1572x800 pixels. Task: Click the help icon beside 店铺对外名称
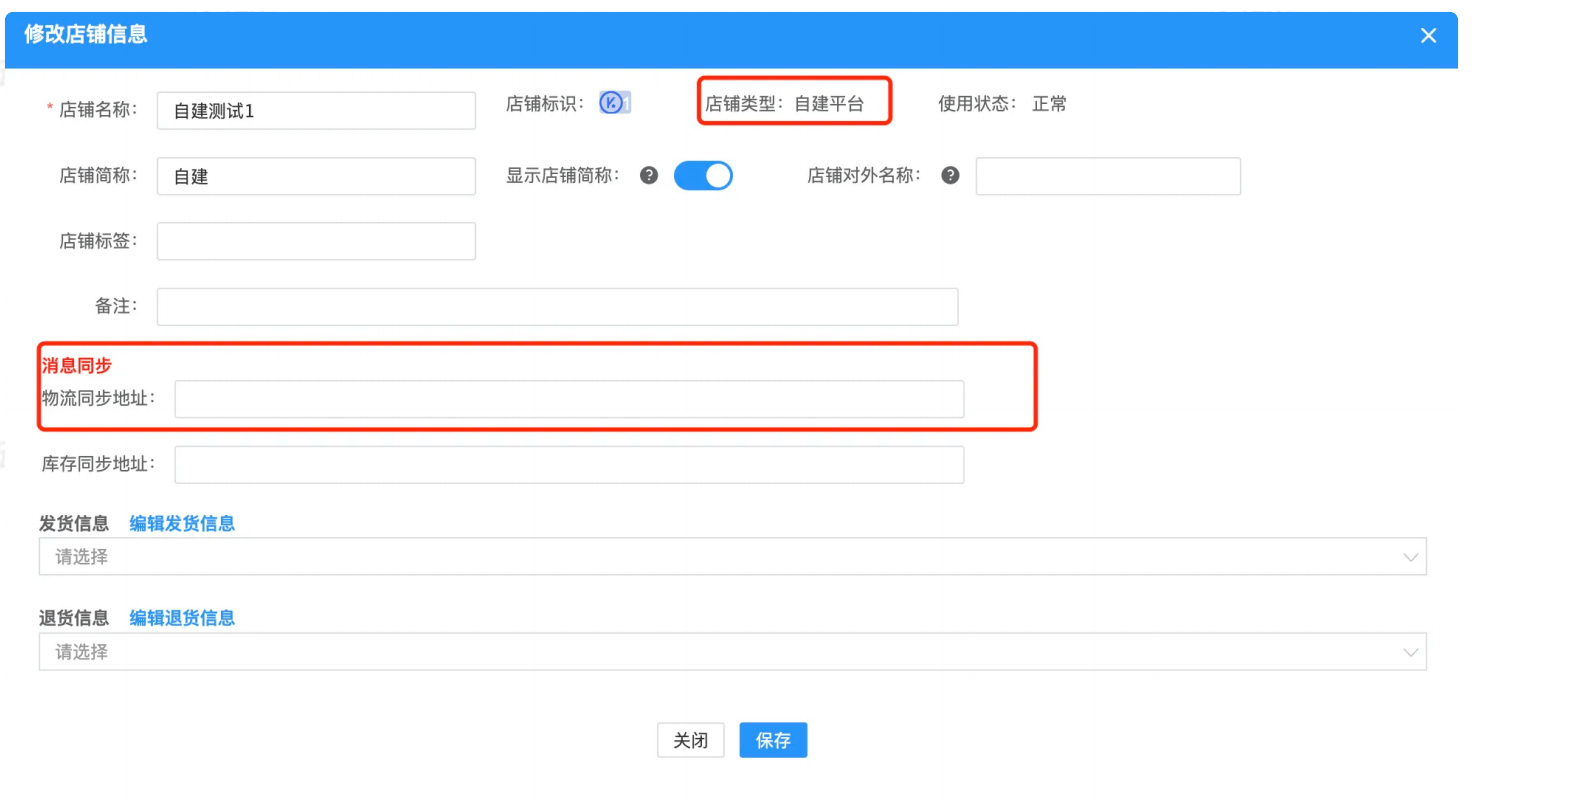(950, 176)
